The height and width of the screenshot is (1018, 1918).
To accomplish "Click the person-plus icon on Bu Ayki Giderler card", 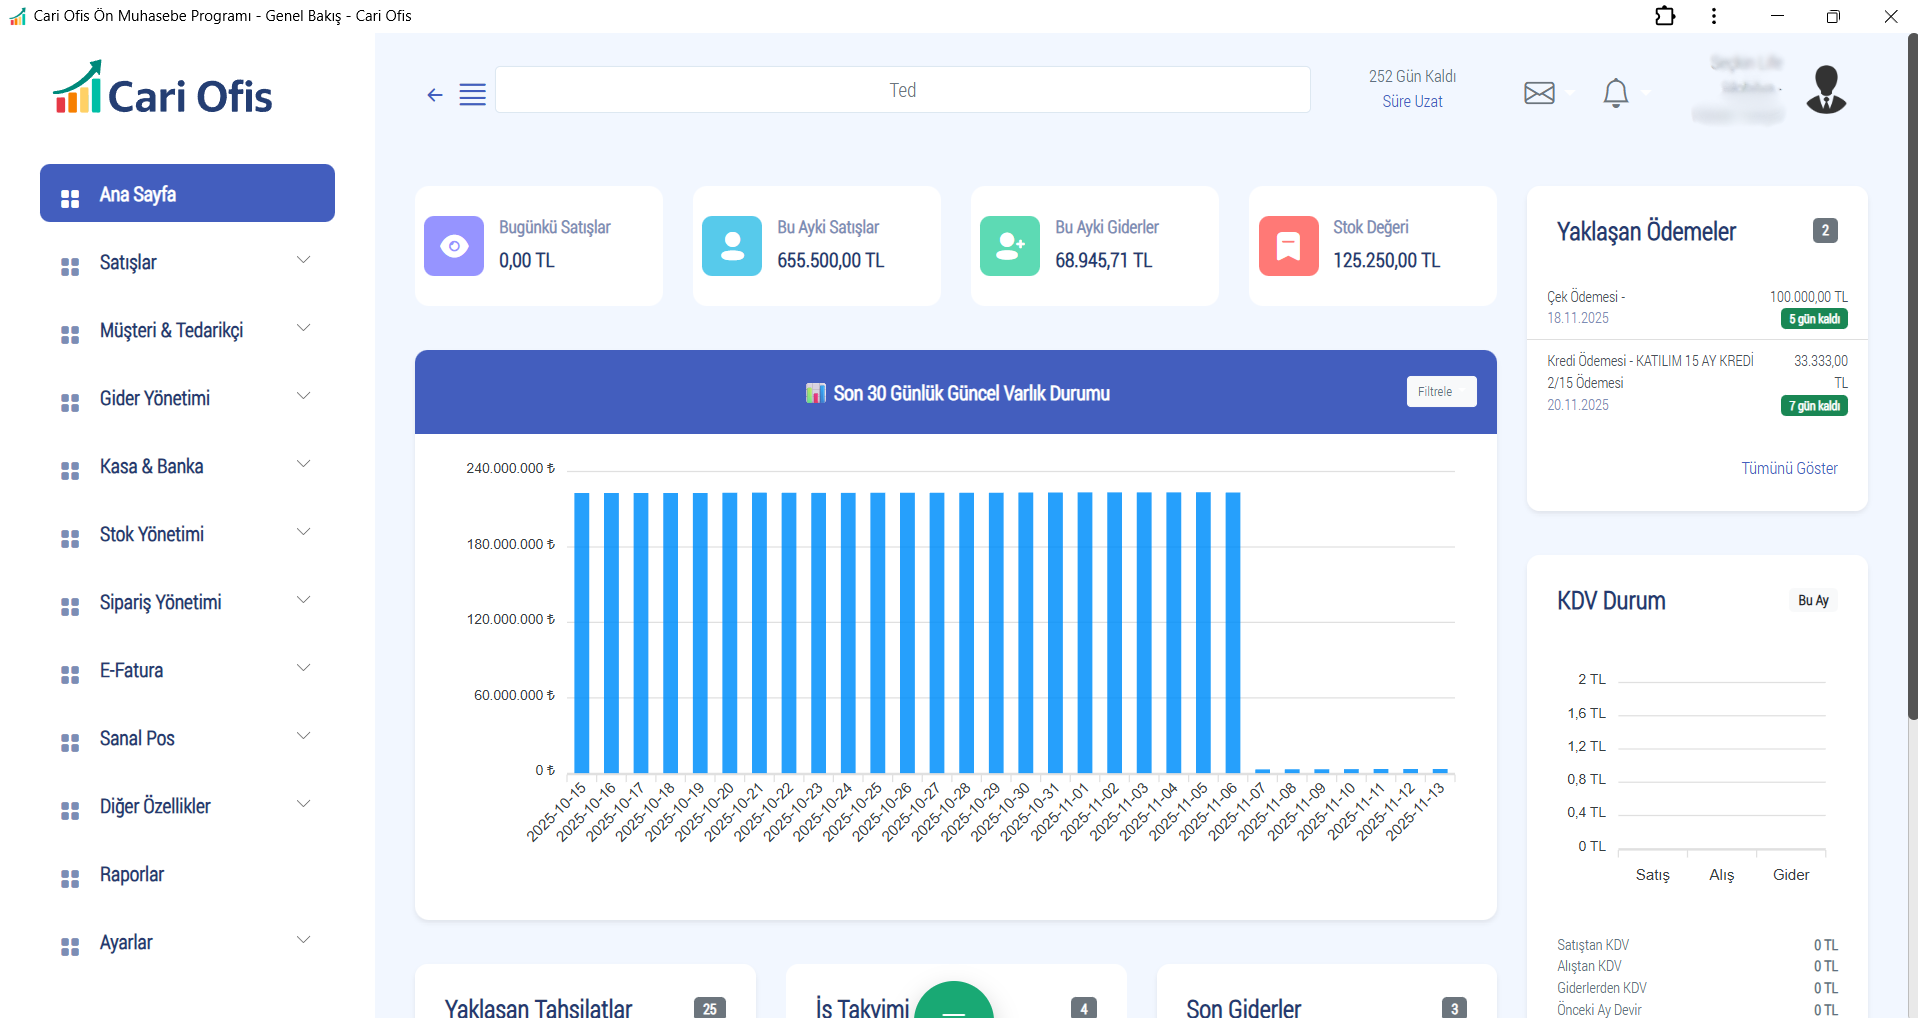I will pyautogui.click(x=1010, y=245).
